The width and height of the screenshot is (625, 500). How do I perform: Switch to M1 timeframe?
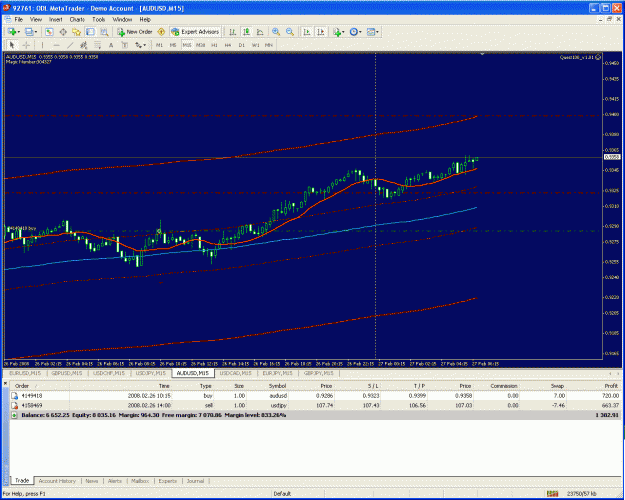pyautogui.click(x=159, y=45)
